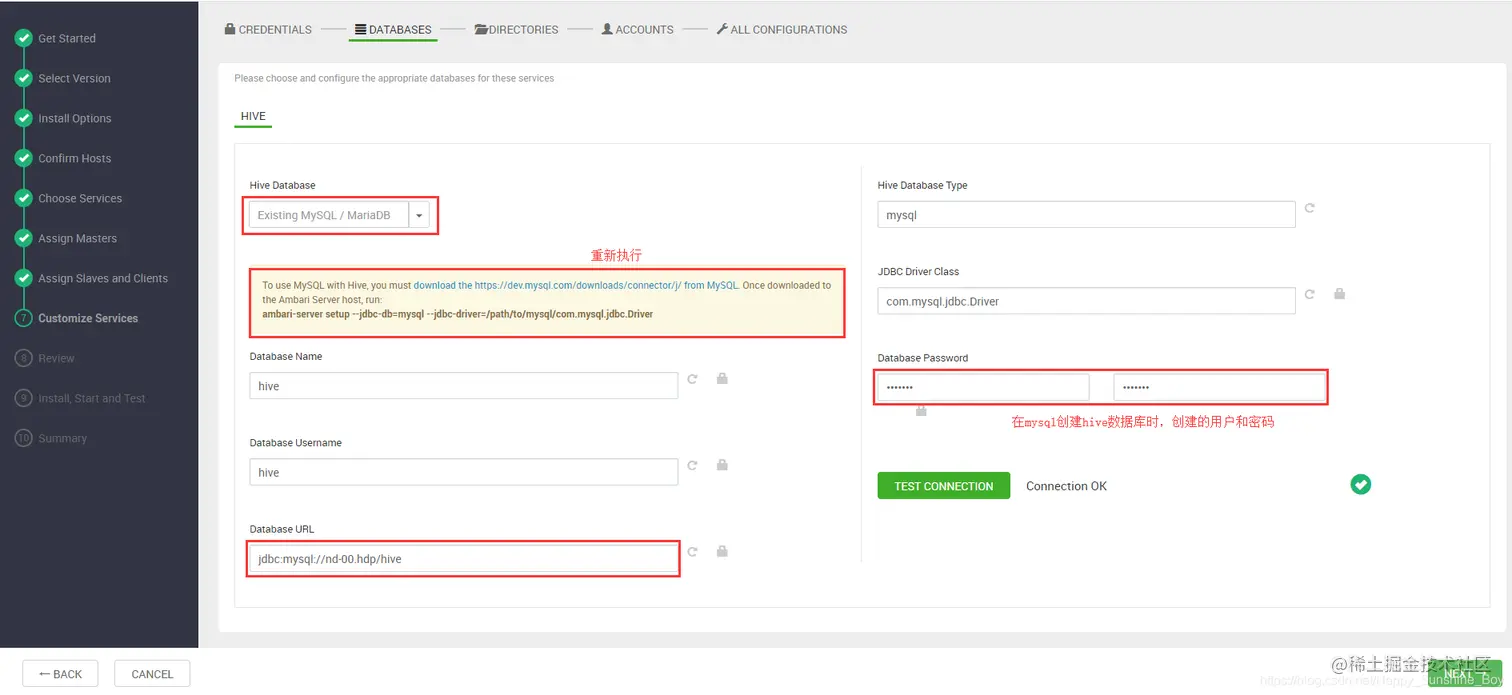The width and height of the screenshot is (1512, 695).
Task: Reset the Database URL to default
Action: point(692,552)
